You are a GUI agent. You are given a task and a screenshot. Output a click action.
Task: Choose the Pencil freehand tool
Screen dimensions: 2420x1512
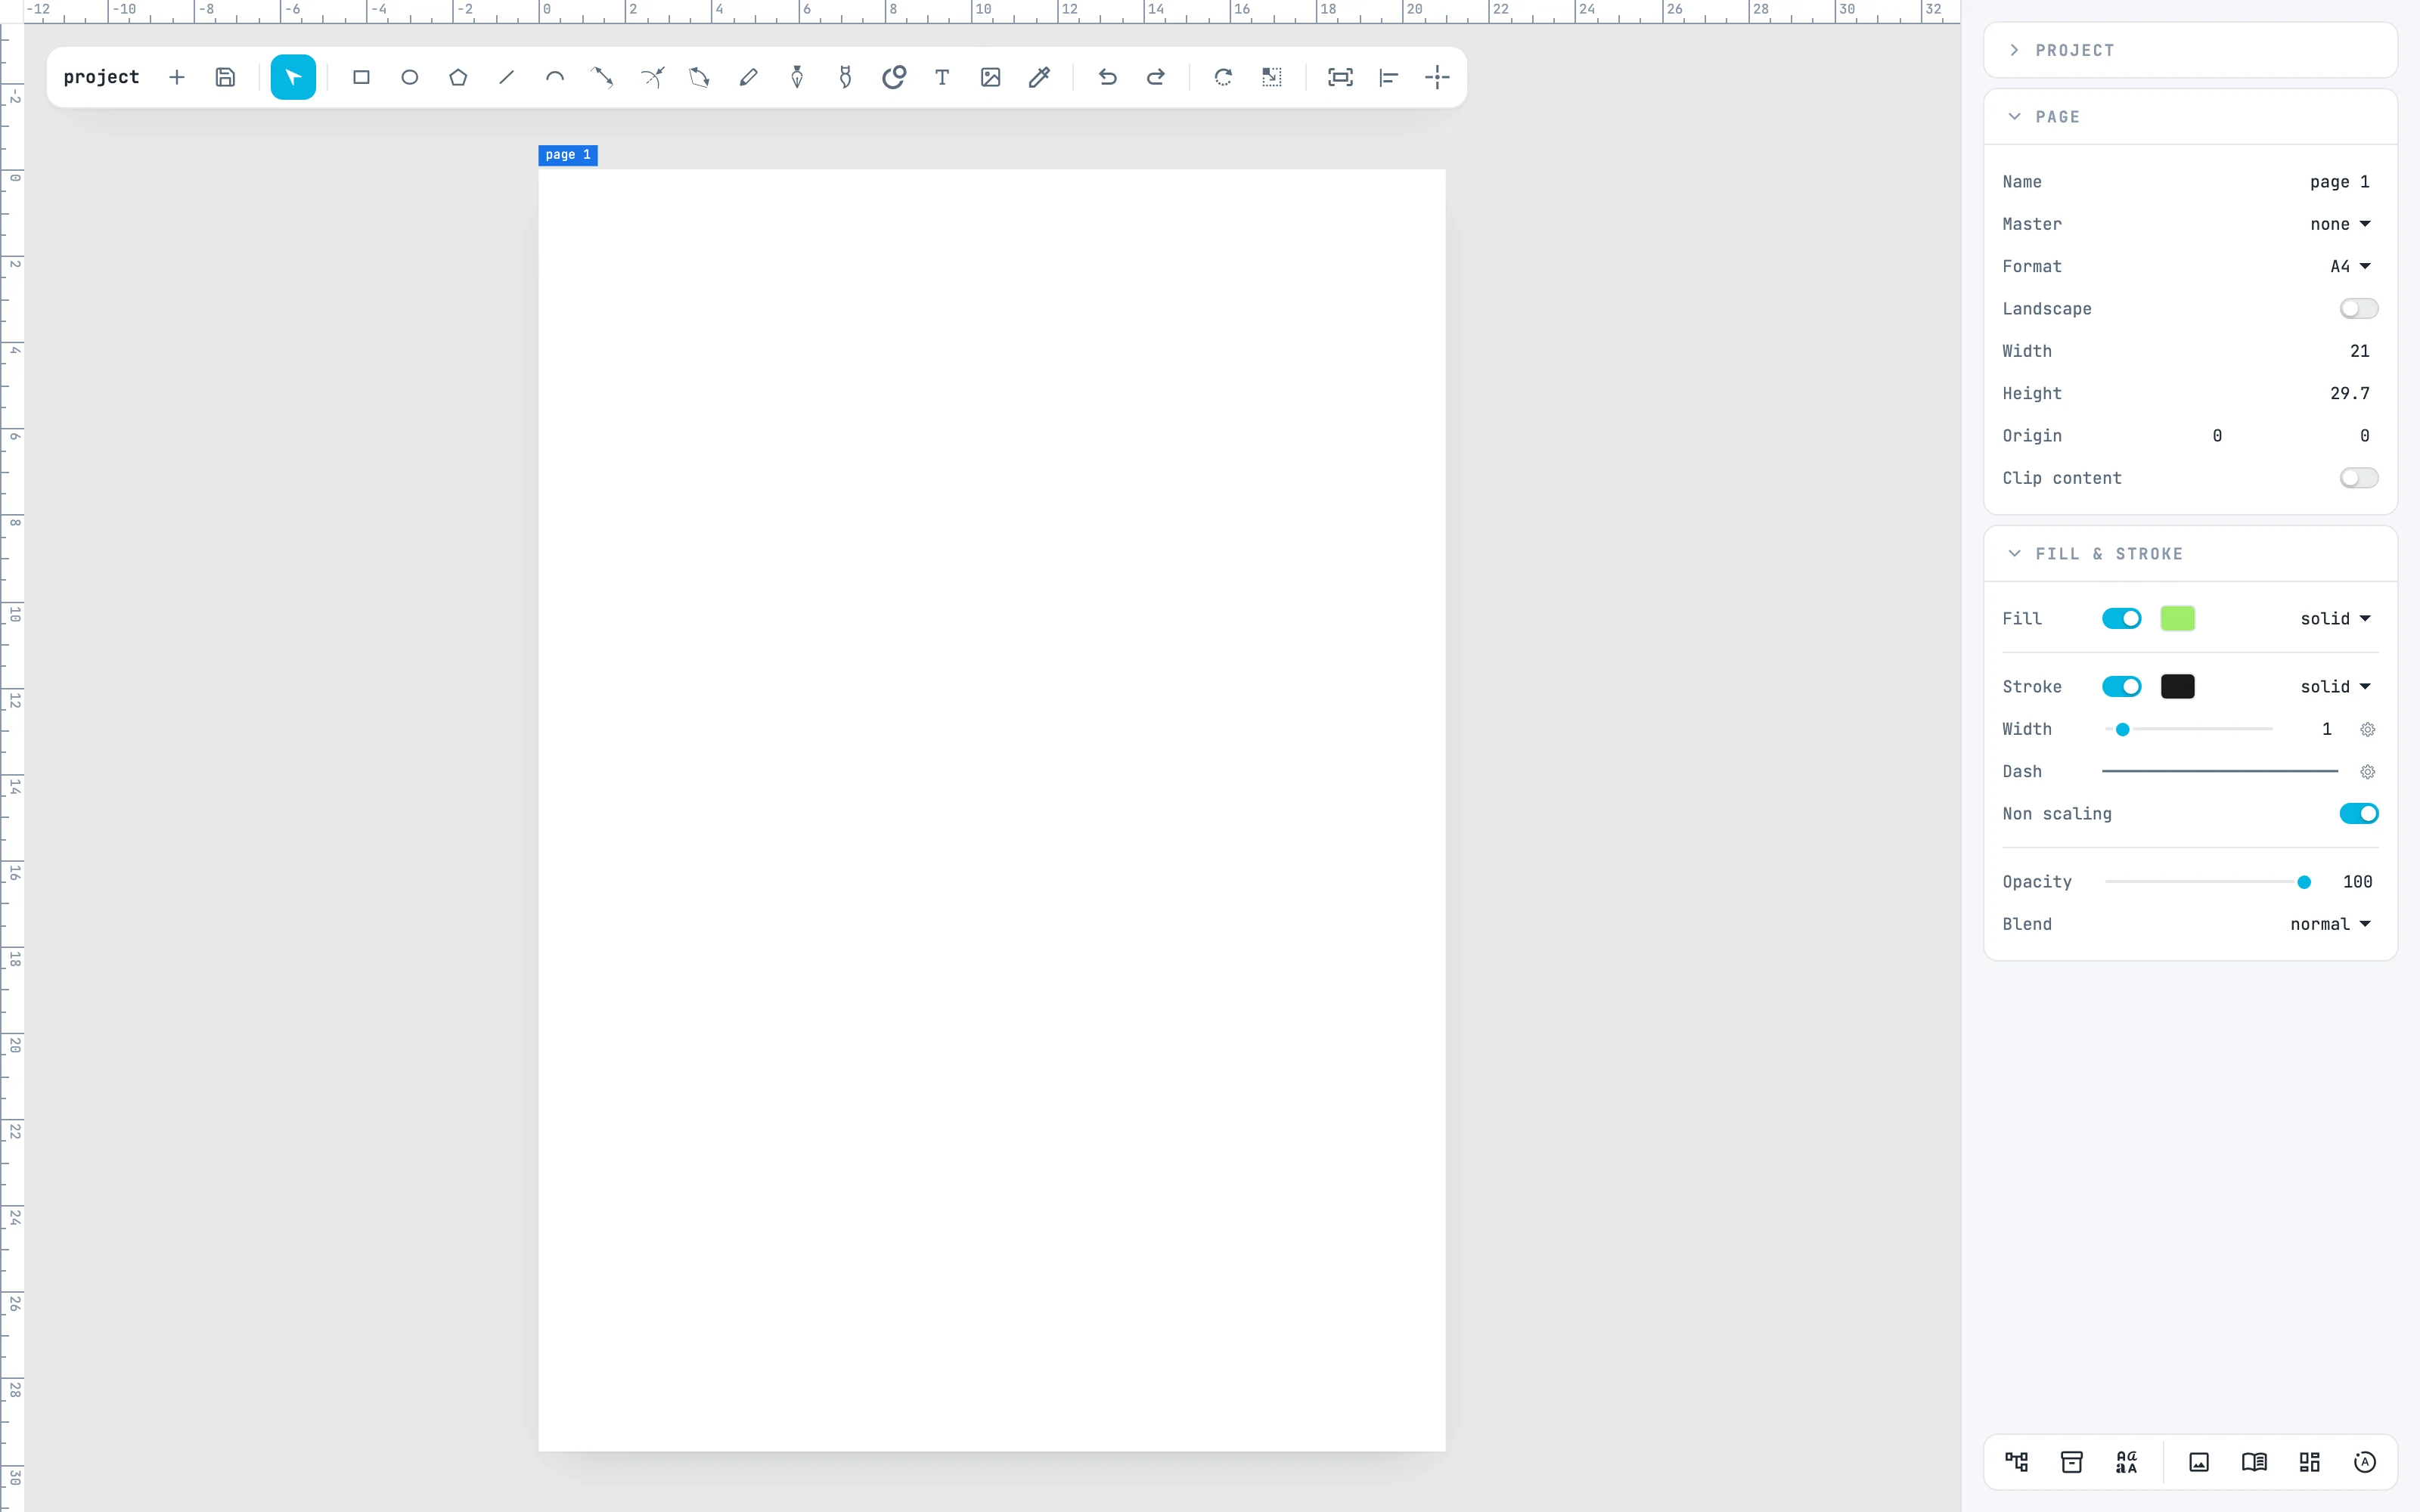pos(748,77)
